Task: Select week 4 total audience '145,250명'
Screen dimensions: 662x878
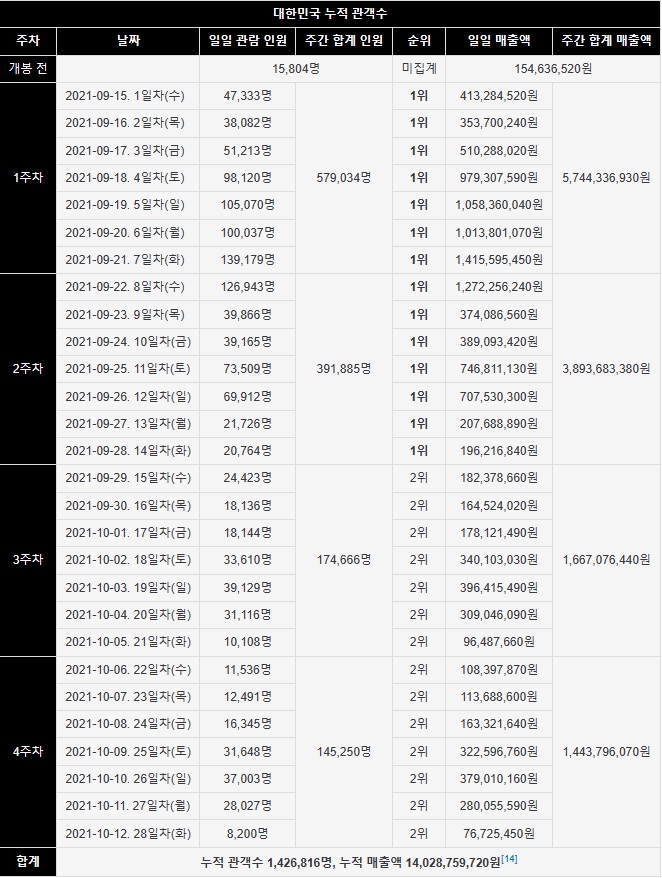Action: (x=344, y=751)
